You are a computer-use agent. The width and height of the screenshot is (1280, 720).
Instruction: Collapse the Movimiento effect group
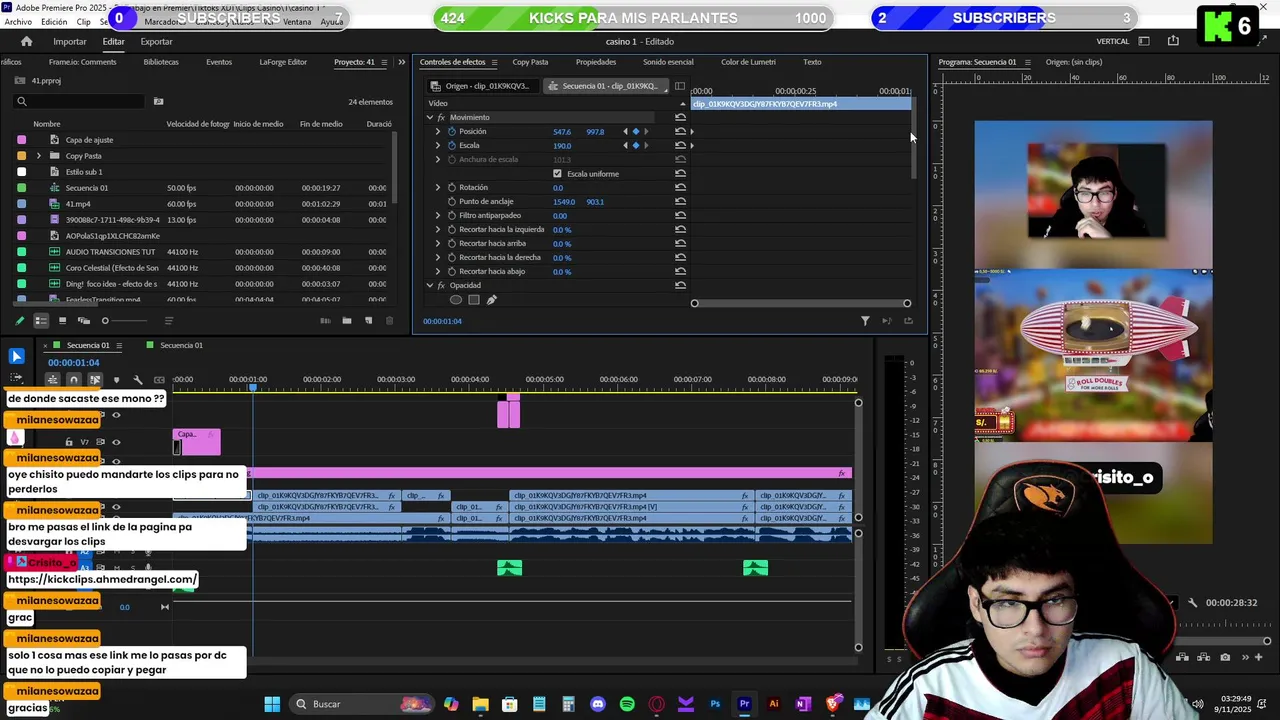pos(430,118)
